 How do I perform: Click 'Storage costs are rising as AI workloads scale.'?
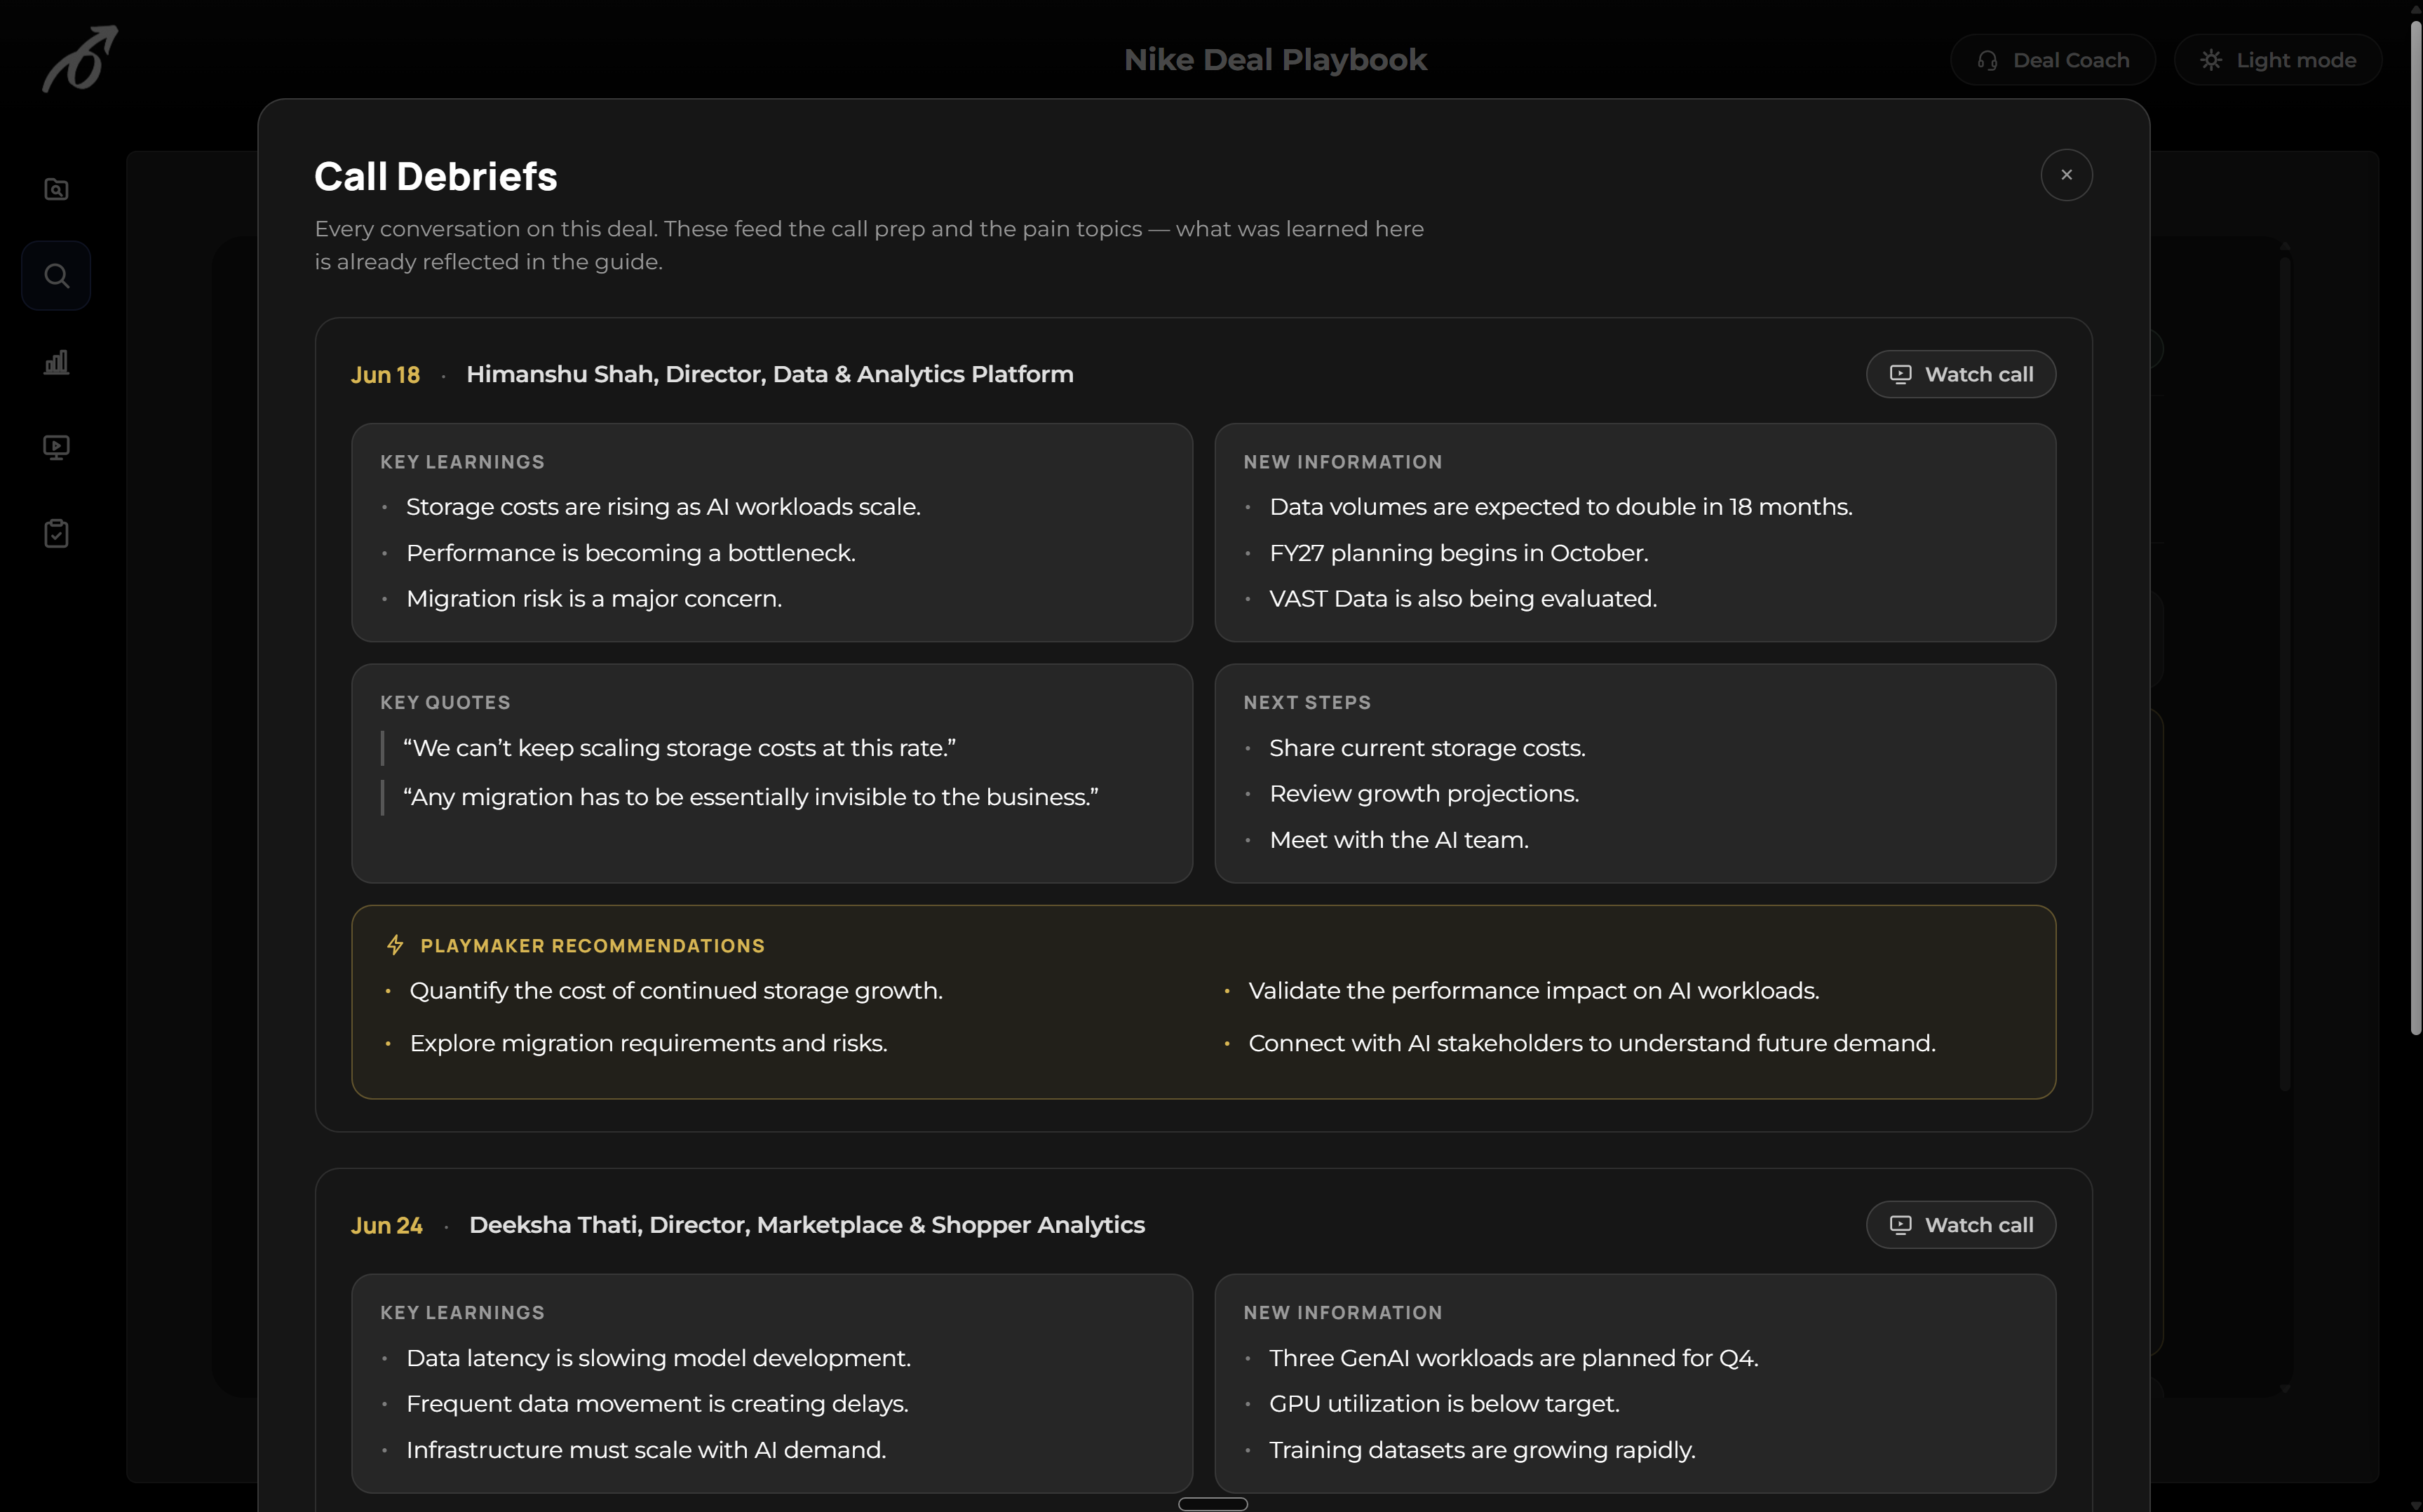click(x=663, y=507)
